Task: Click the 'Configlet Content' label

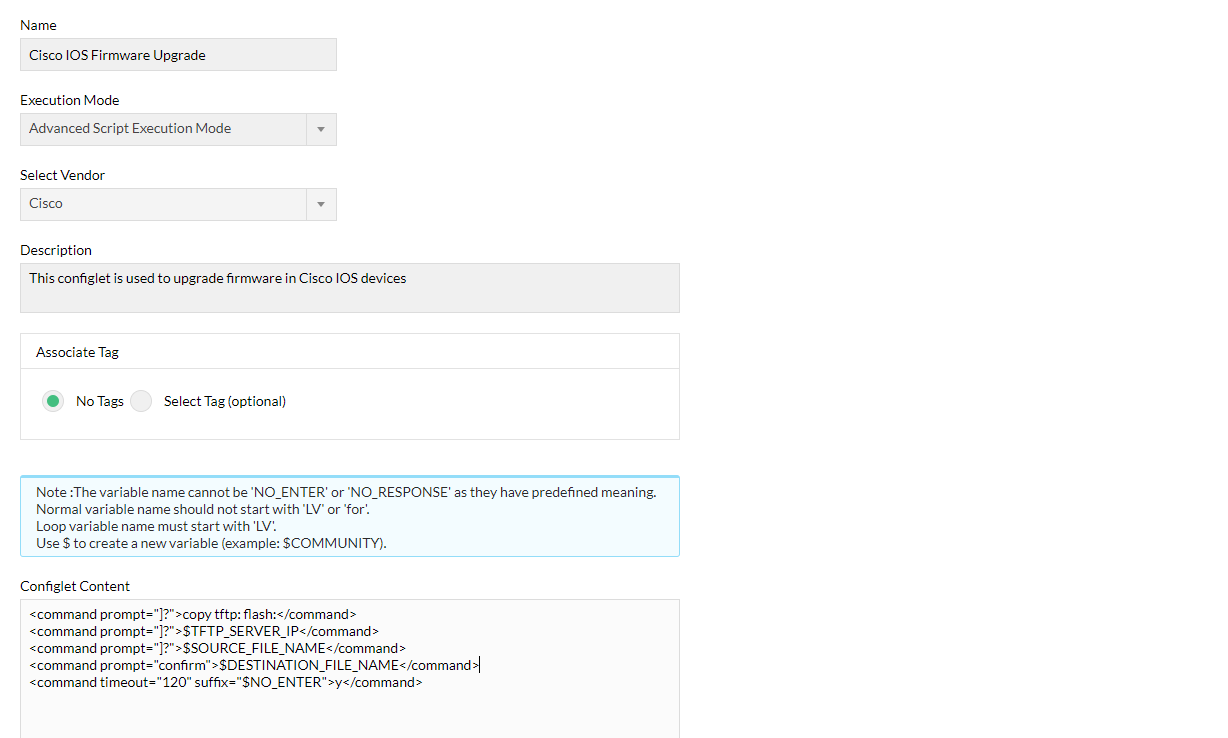Action: tap(75, 586)
